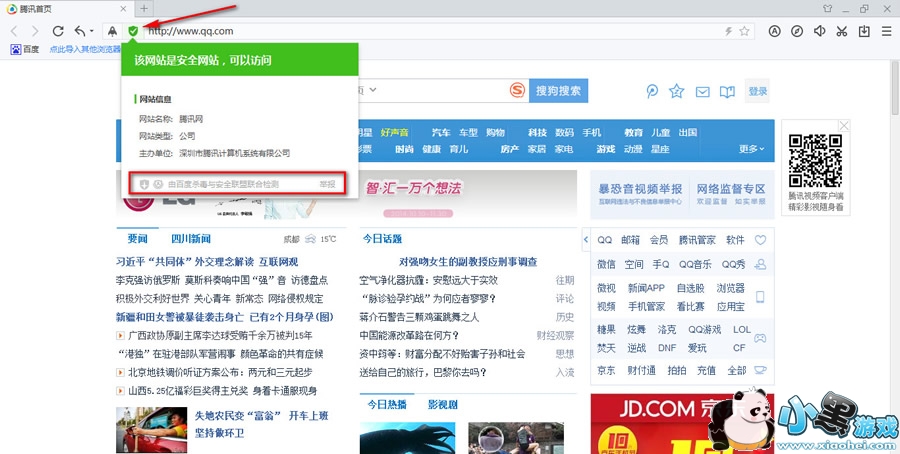Select the 影视剧 tab
Image resolution: width=900 pixels, height=454 pixels.
tap(442, 405)
